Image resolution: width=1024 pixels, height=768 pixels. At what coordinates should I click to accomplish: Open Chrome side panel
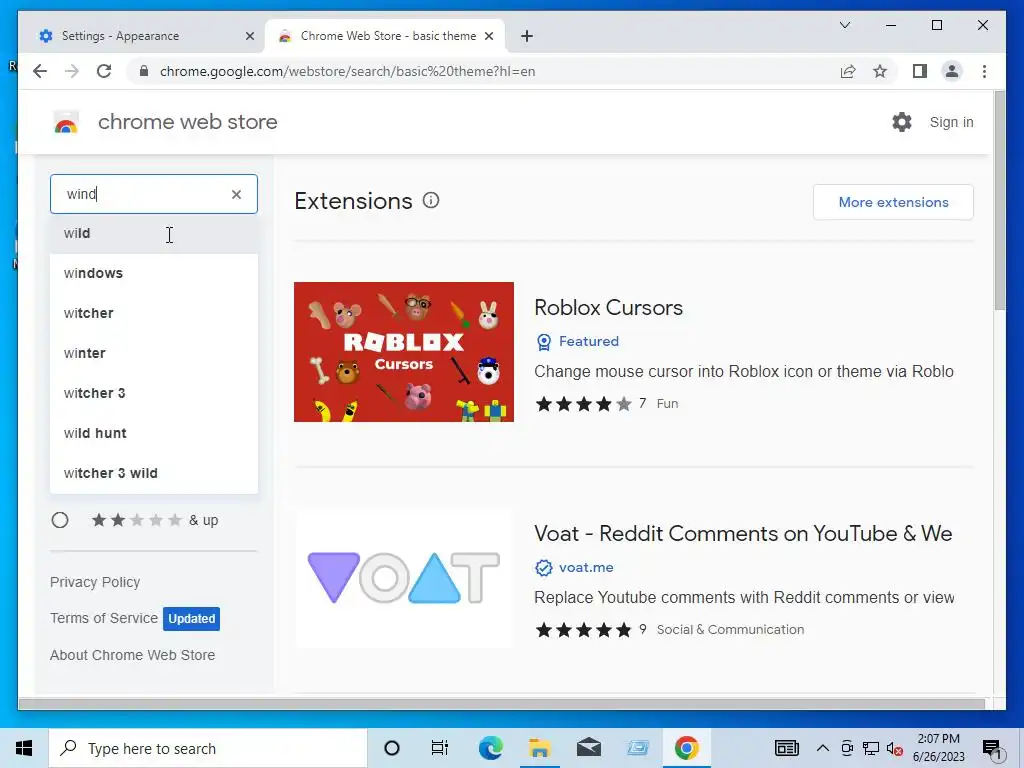[920, 71]
